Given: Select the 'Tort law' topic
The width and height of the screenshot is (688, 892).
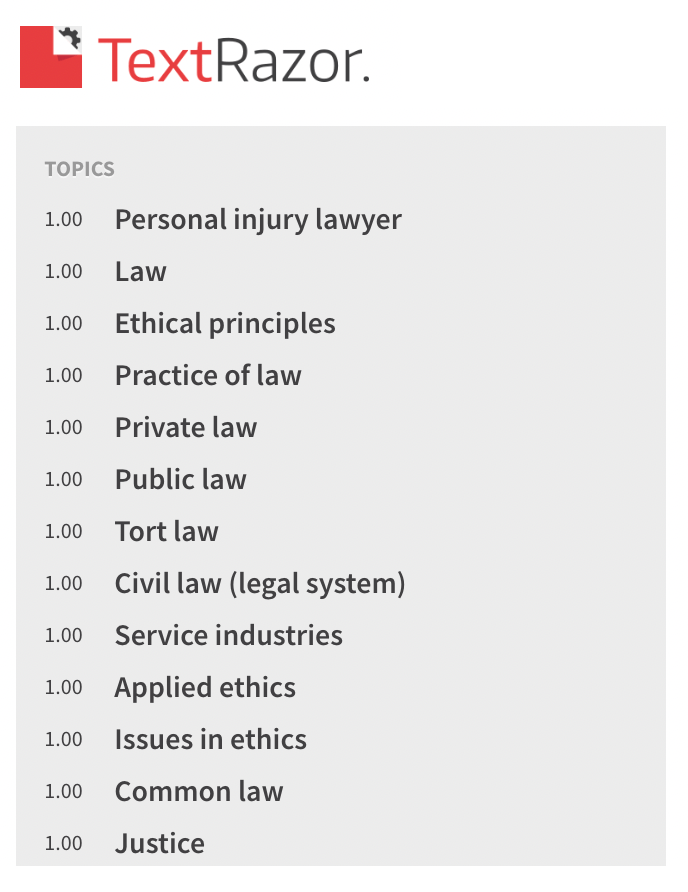Looking at the screenshot, I should click(x=166, y=531).
